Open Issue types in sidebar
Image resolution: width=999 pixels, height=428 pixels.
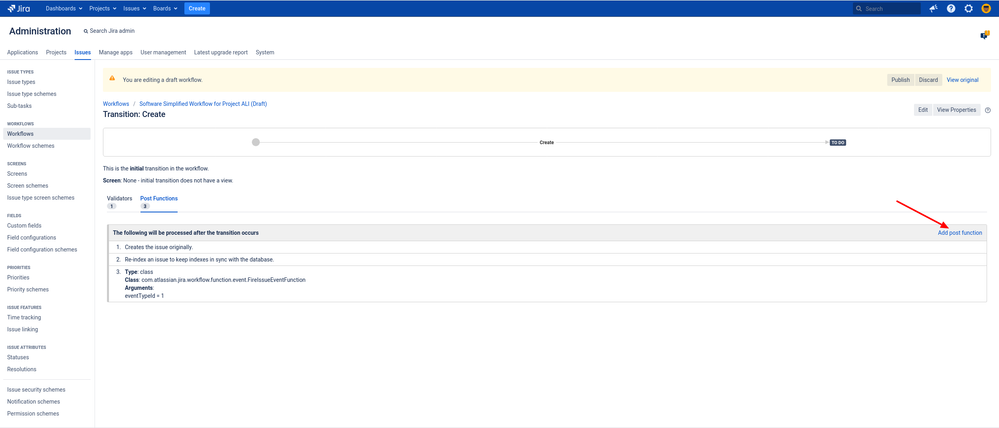point(21,82)
